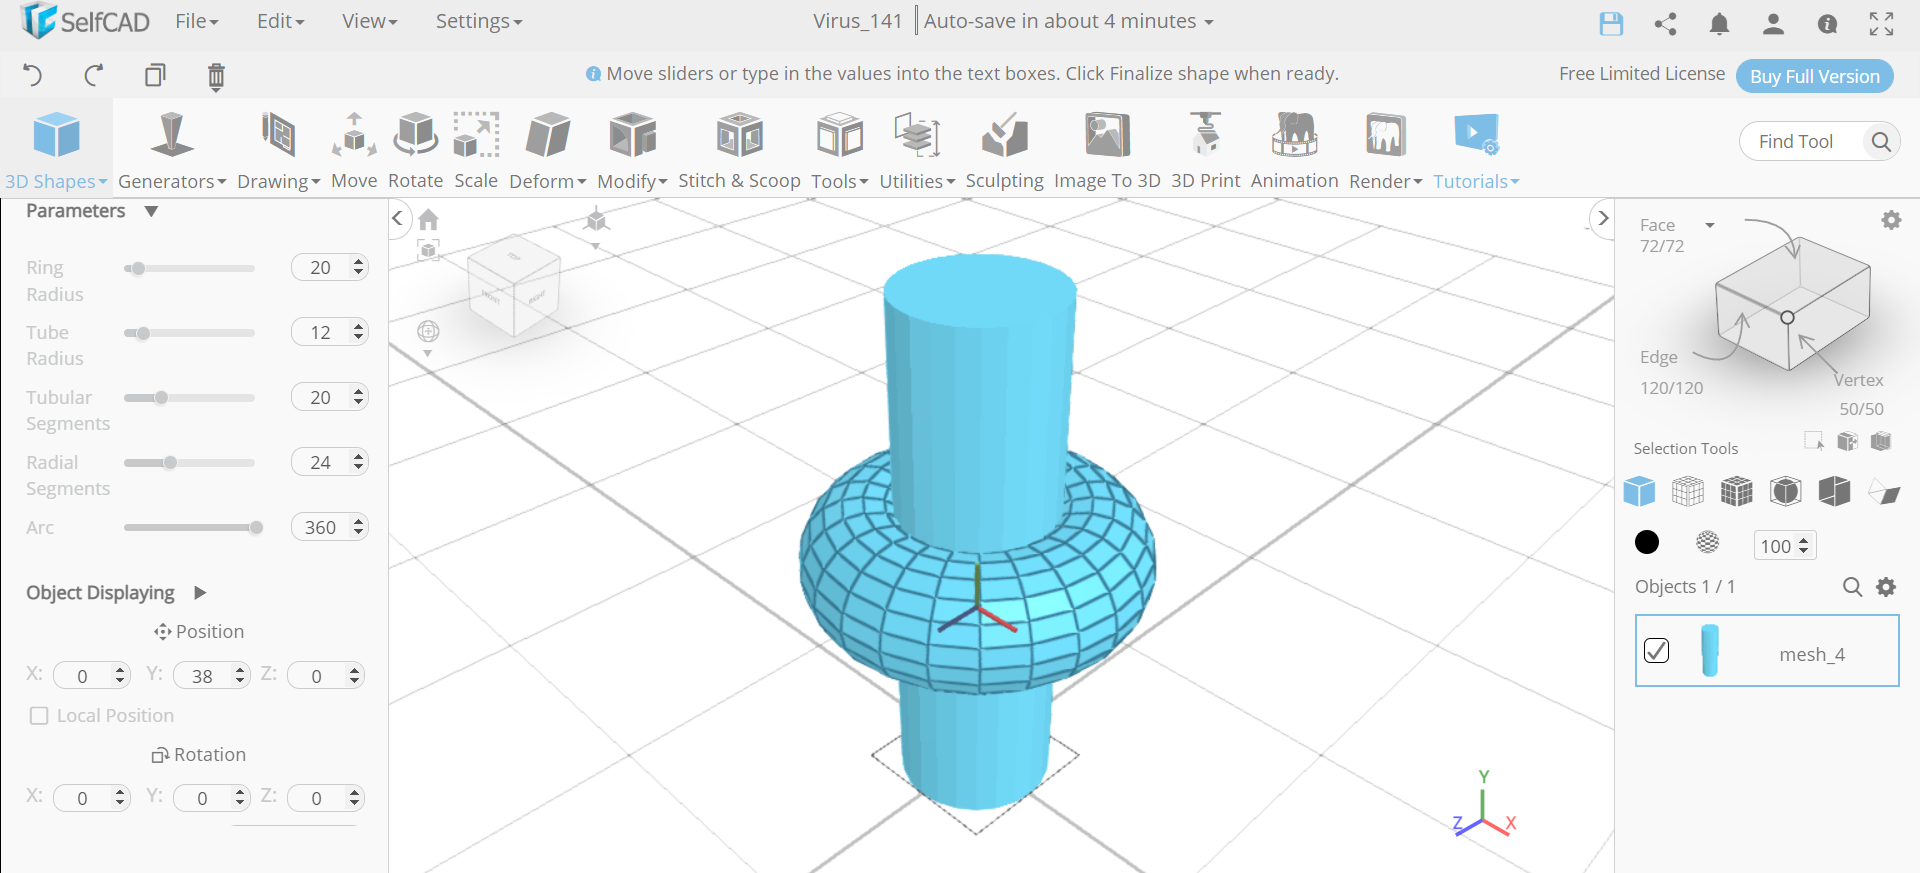Open the 3D Shapes dropdown

(56, 150)
